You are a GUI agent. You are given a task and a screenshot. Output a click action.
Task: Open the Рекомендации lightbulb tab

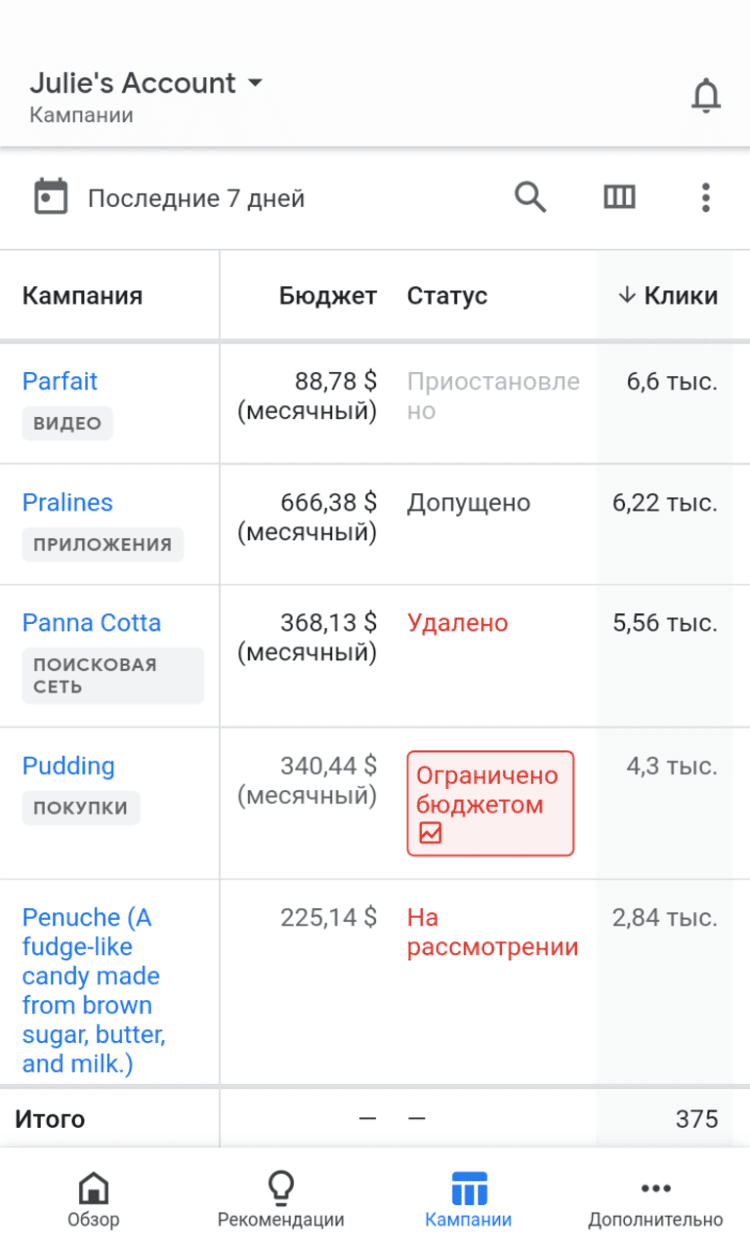[281, 1200]
